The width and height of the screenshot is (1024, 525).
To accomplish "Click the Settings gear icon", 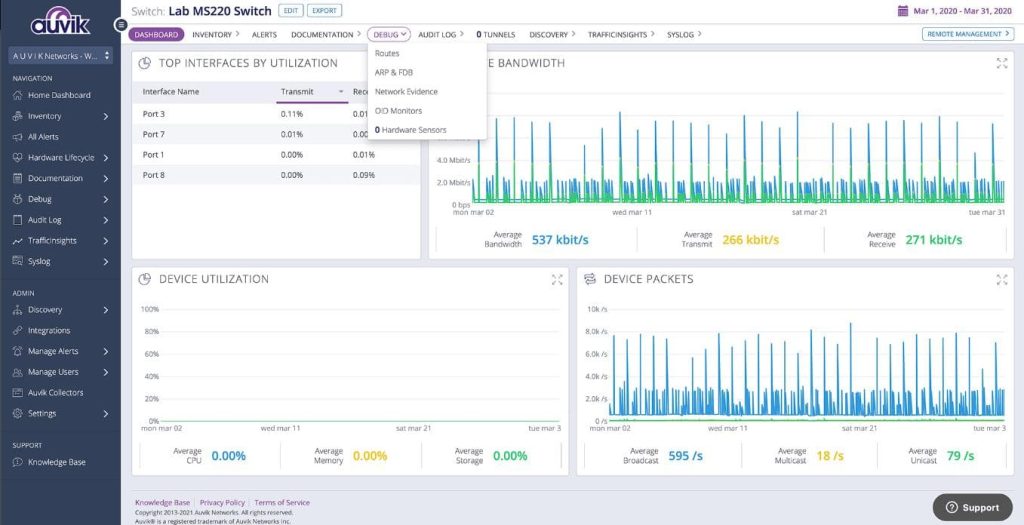I will pyautogui.click(x=18, y=413).
